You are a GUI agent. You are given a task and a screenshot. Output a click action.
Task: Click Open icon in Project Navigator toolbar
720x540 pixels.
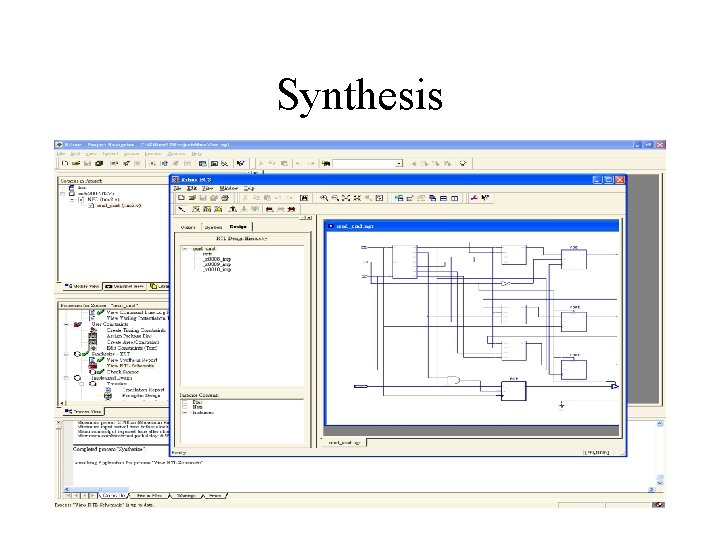point(76,163)
